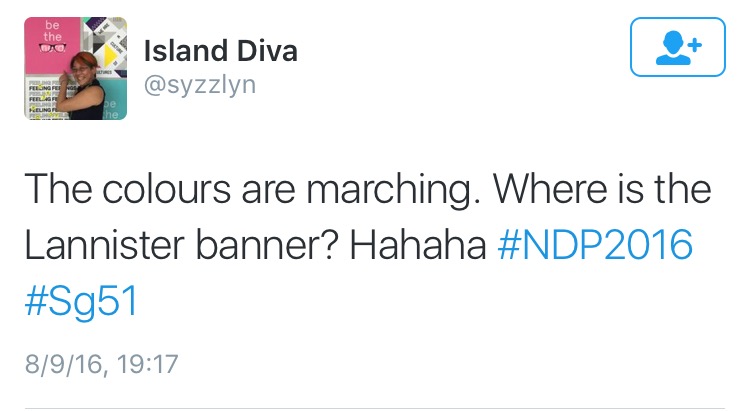Click the time 19:17
750x411 pixels.
[x=147, y=362]
